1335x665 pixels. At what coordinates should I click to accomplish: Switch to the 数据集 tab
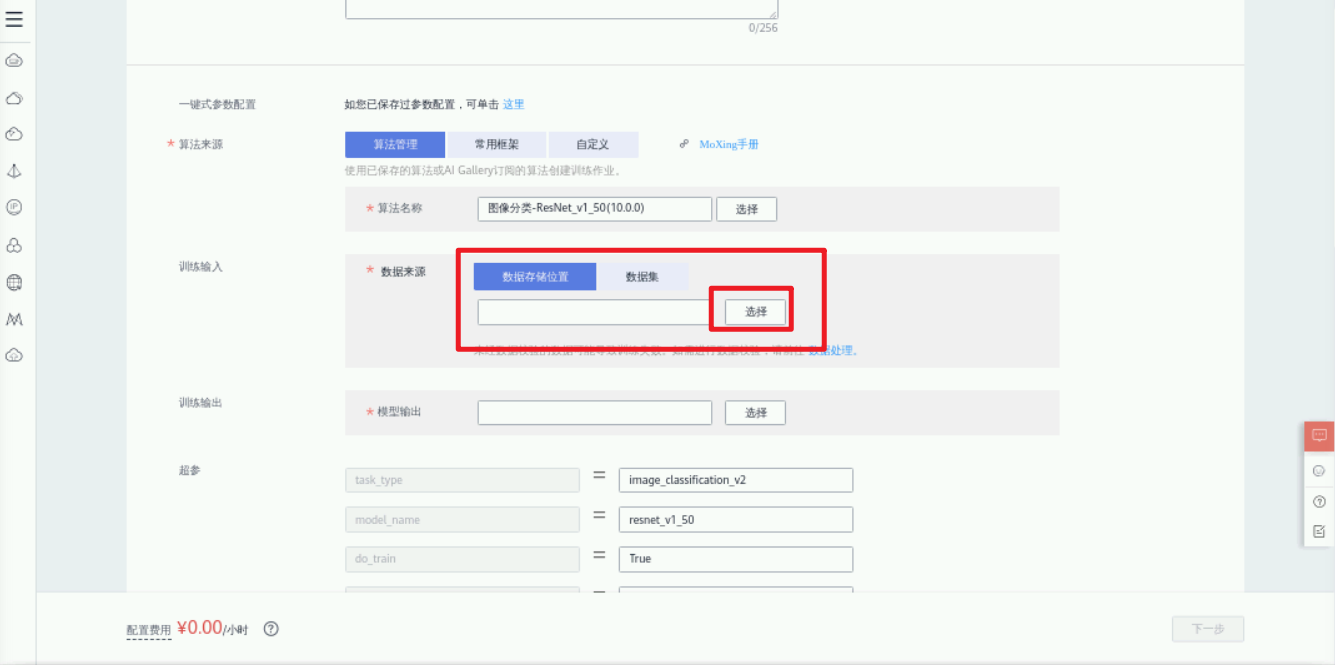(x=642, y=277)
